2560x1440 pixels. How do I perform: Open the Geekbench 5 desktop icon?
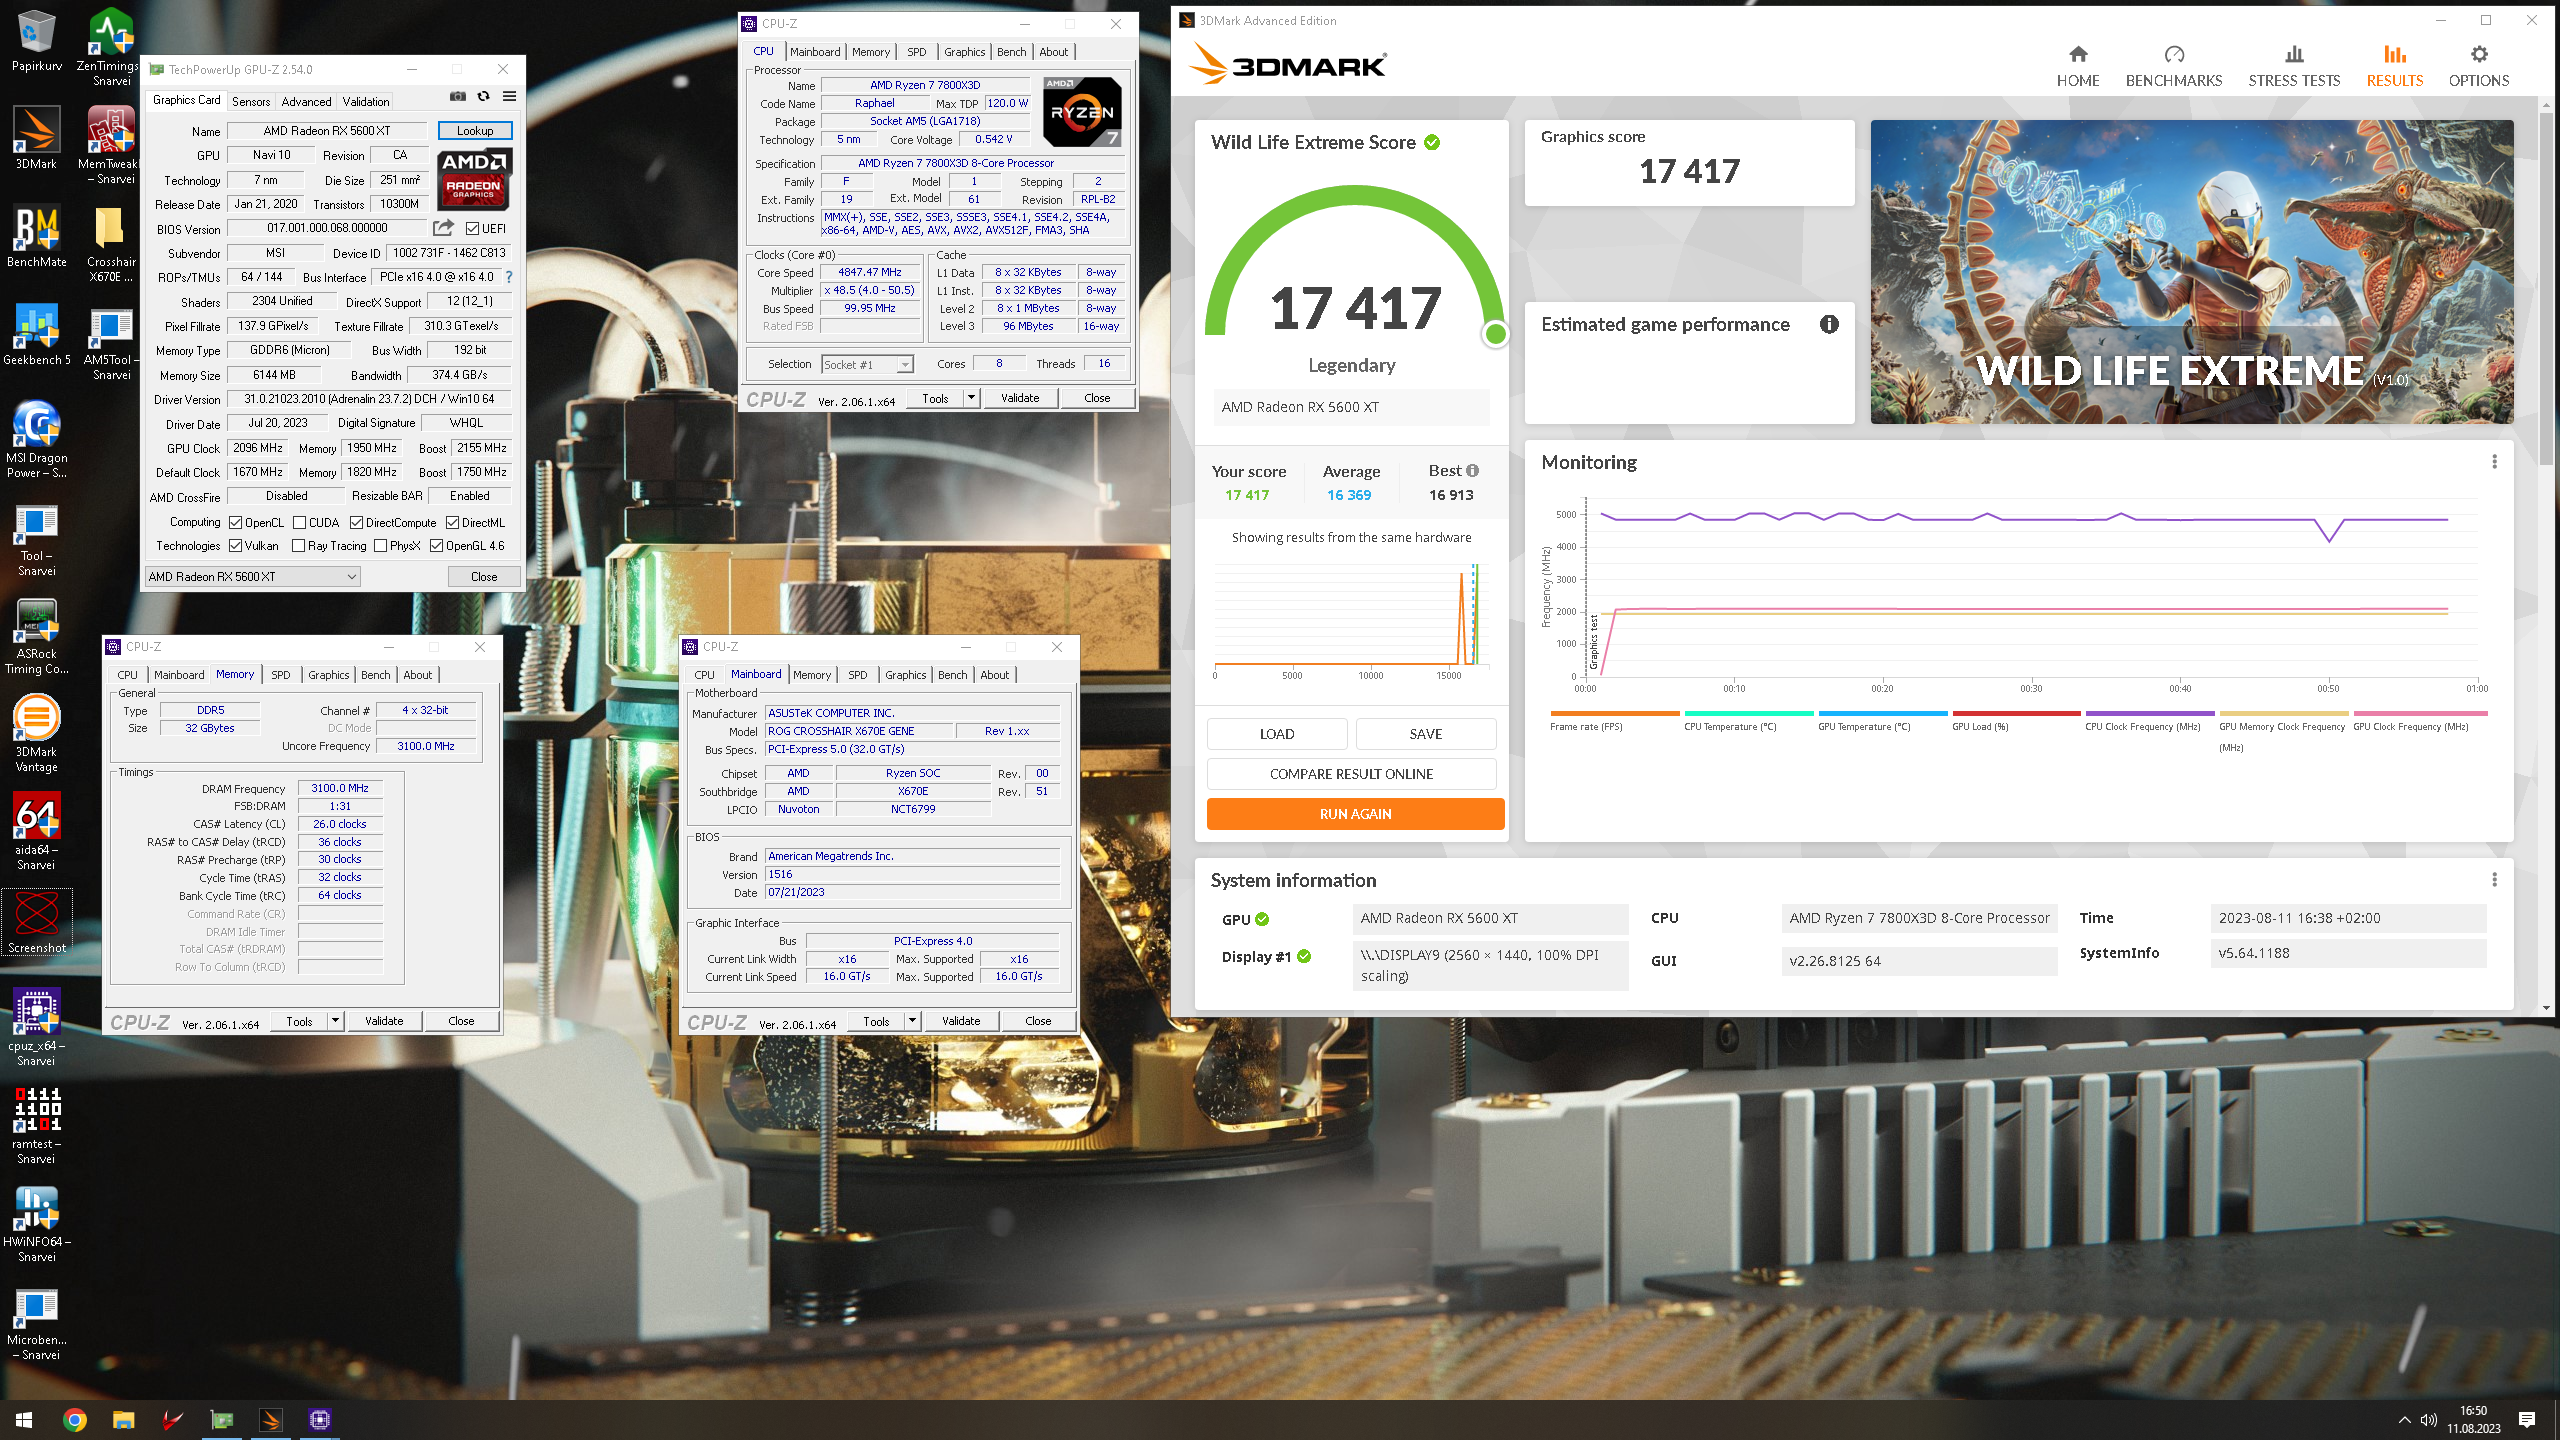point(36,334)
